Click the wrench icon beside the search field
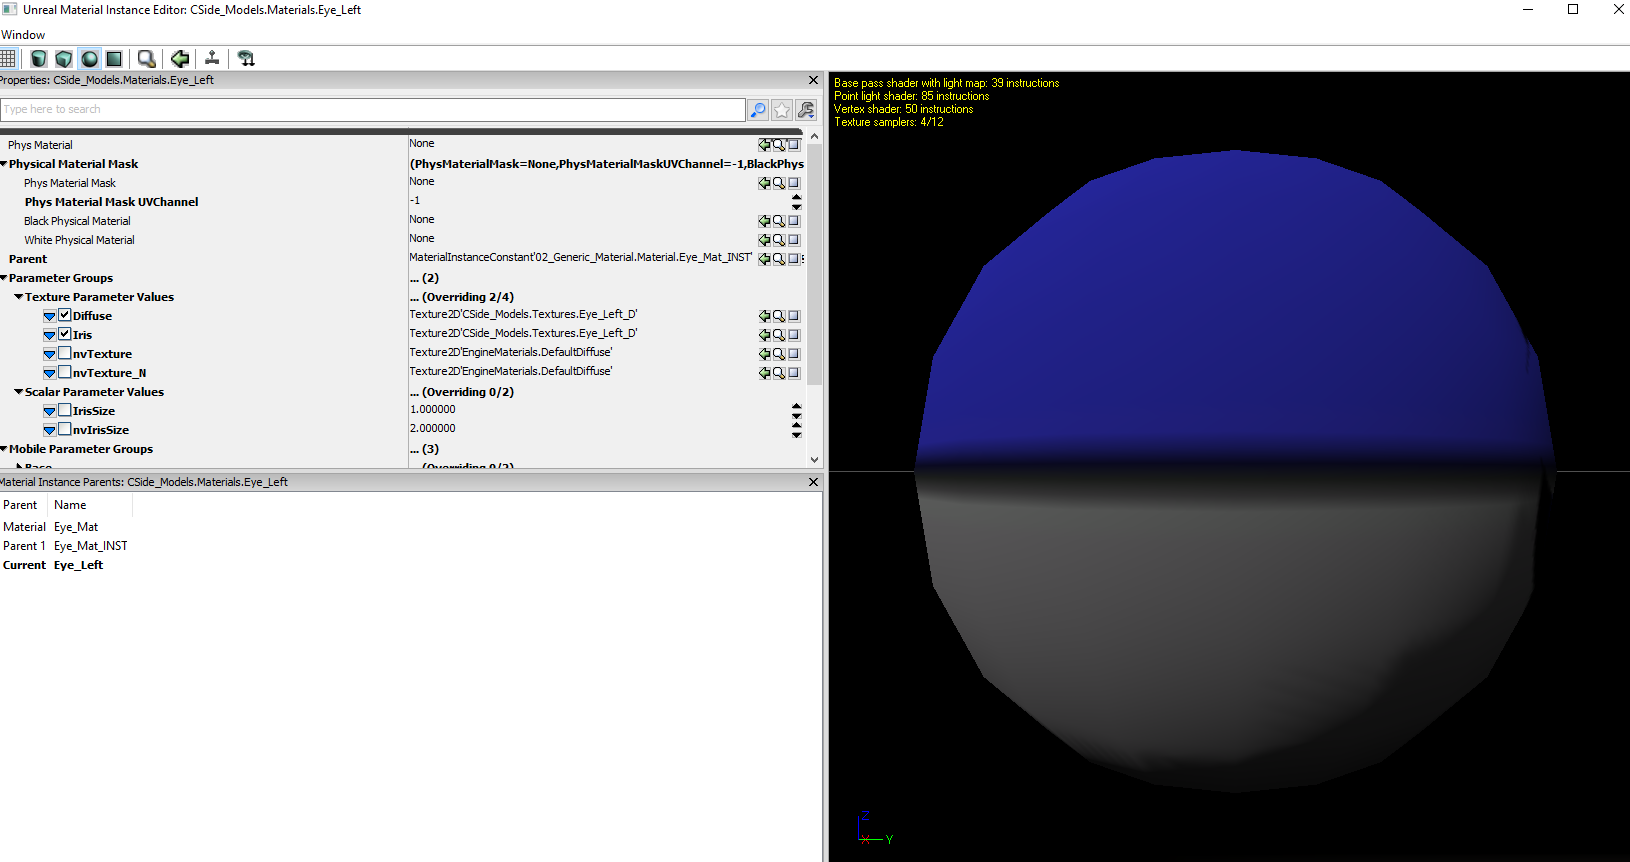Viewport: 1630px width, 862px height. [x=806, y=110]
